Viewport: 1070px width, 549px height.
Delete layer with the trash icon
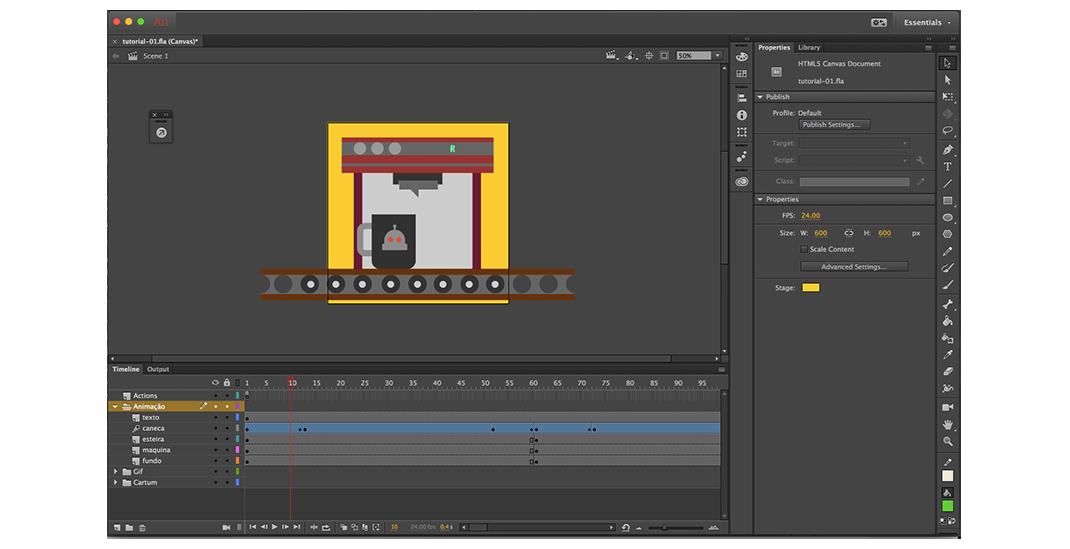[142, 528]
